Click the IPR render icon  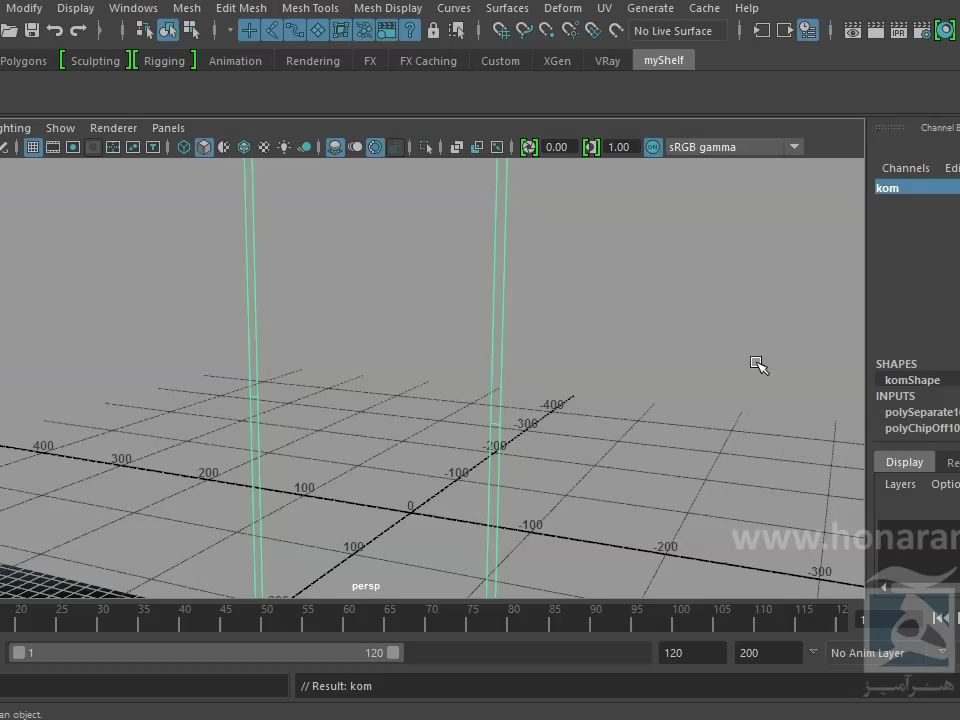(x=898, y=31)
